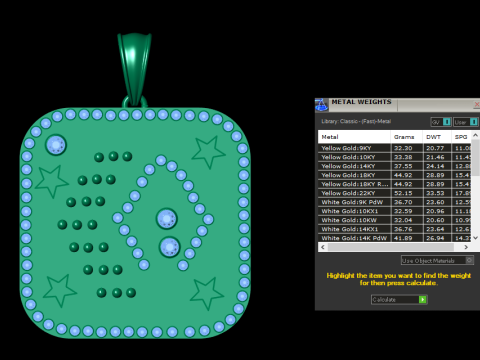The height and width of the screenshot is (360, 480).
Task: Close the Metal Weights panel
Action: click(477, 105)
